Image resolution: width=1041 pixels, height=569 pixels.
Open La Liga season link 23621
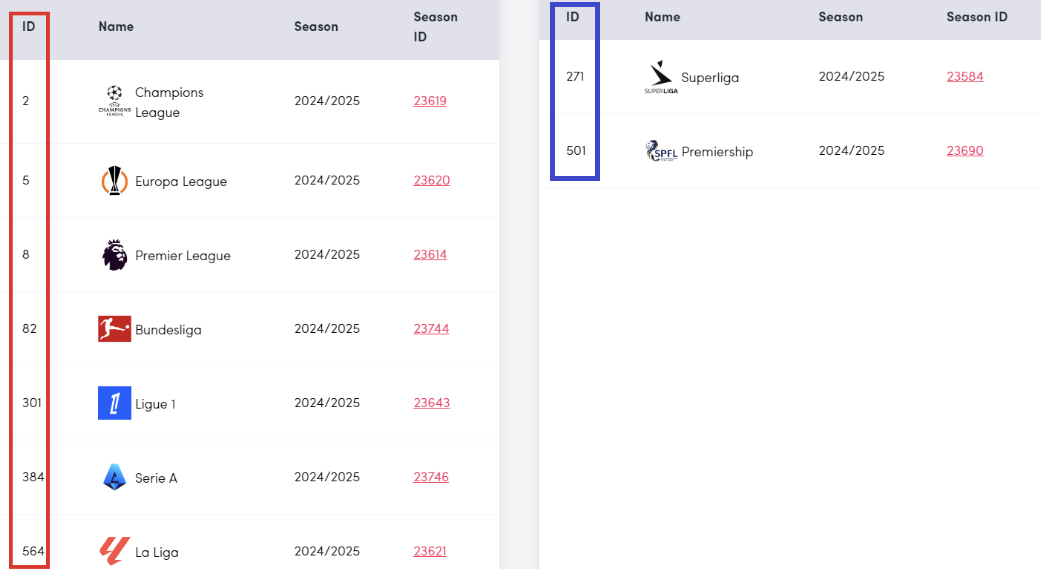tap(430, 551)
